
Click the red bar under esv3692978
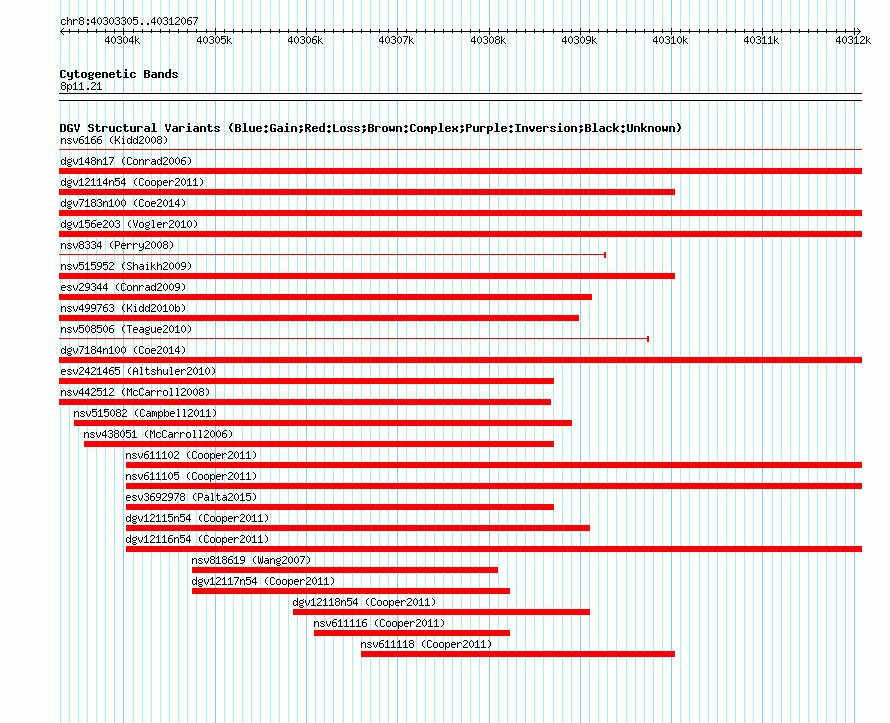coord(340,507)
